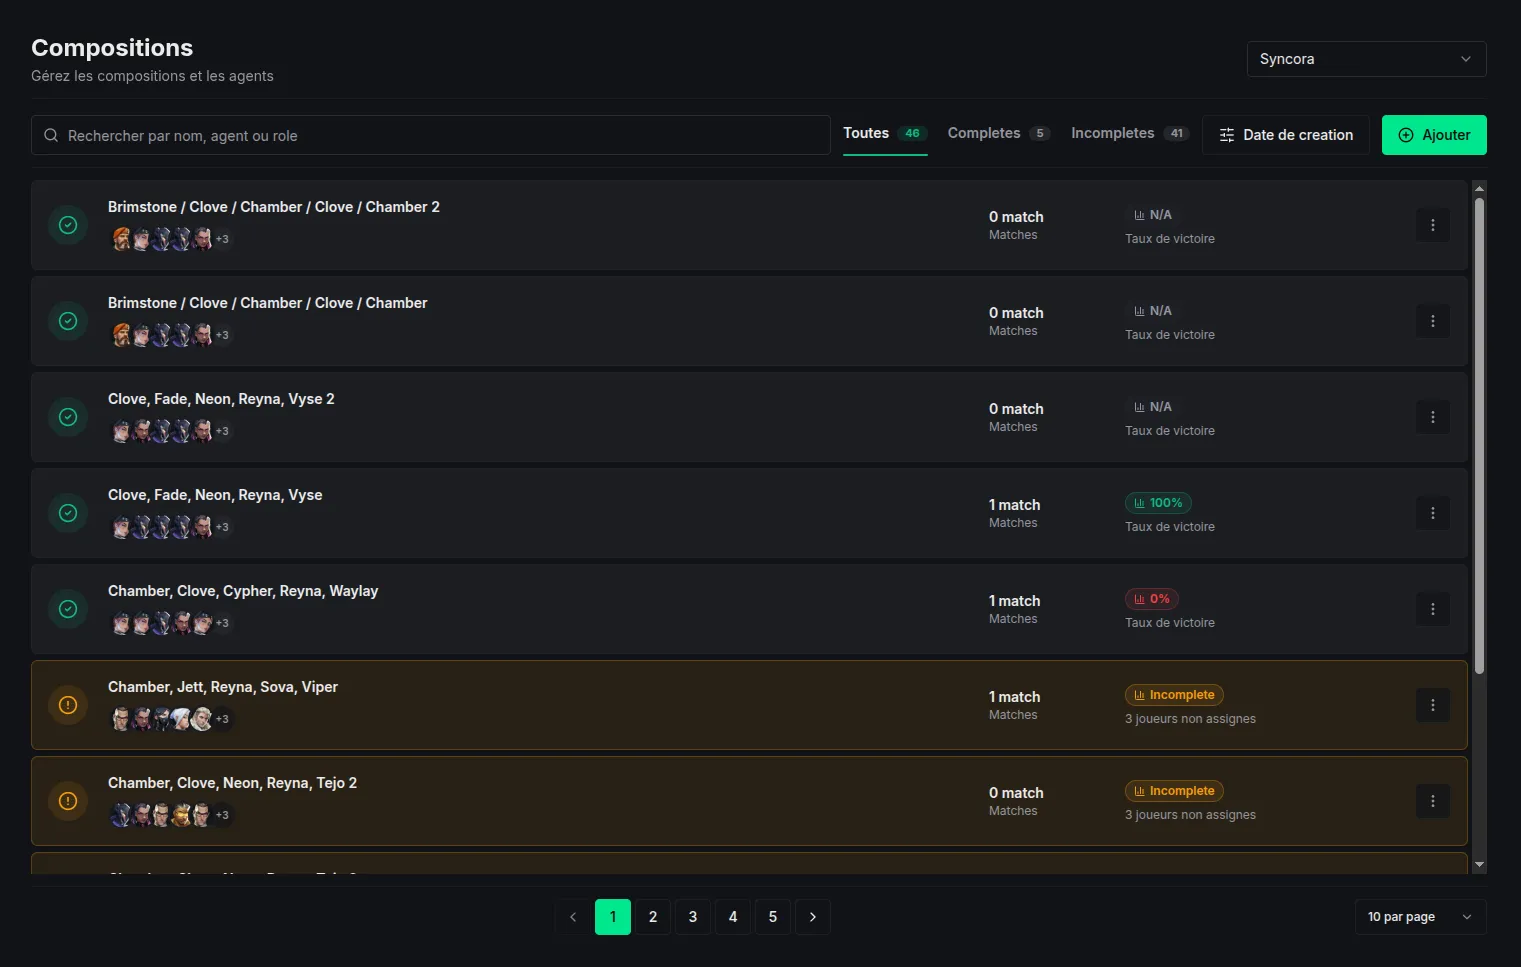This screenshot has height=967, width=1521.
Task: Open the 'Chamber, Clove, Neon, Reyna, Tejo 2' title
Action: (232, 783)
